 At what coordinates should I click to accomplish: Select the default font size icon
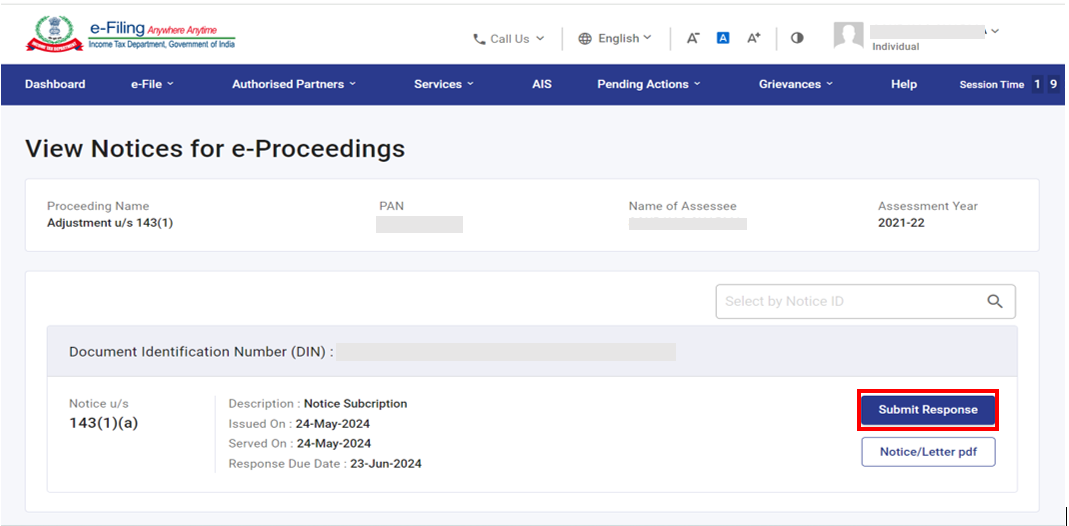[x=723, y=38]
